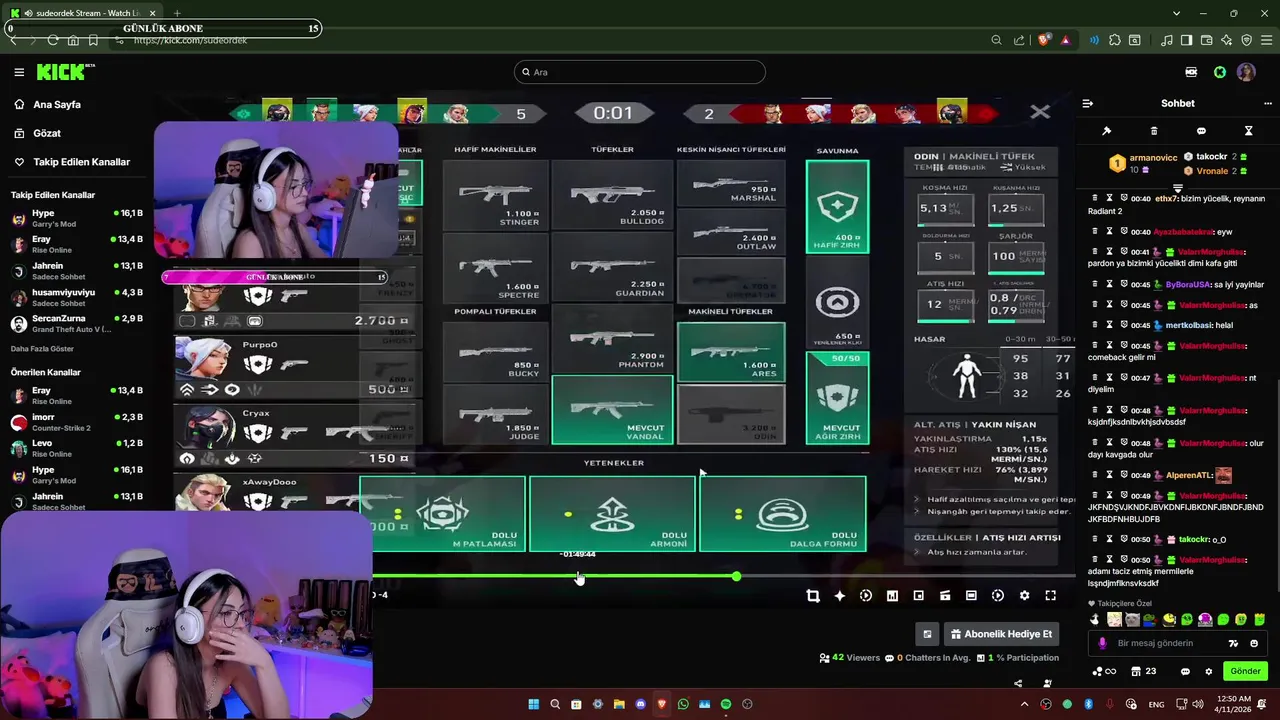
Task: Open Windows Start menu
Action: (533, 704)
